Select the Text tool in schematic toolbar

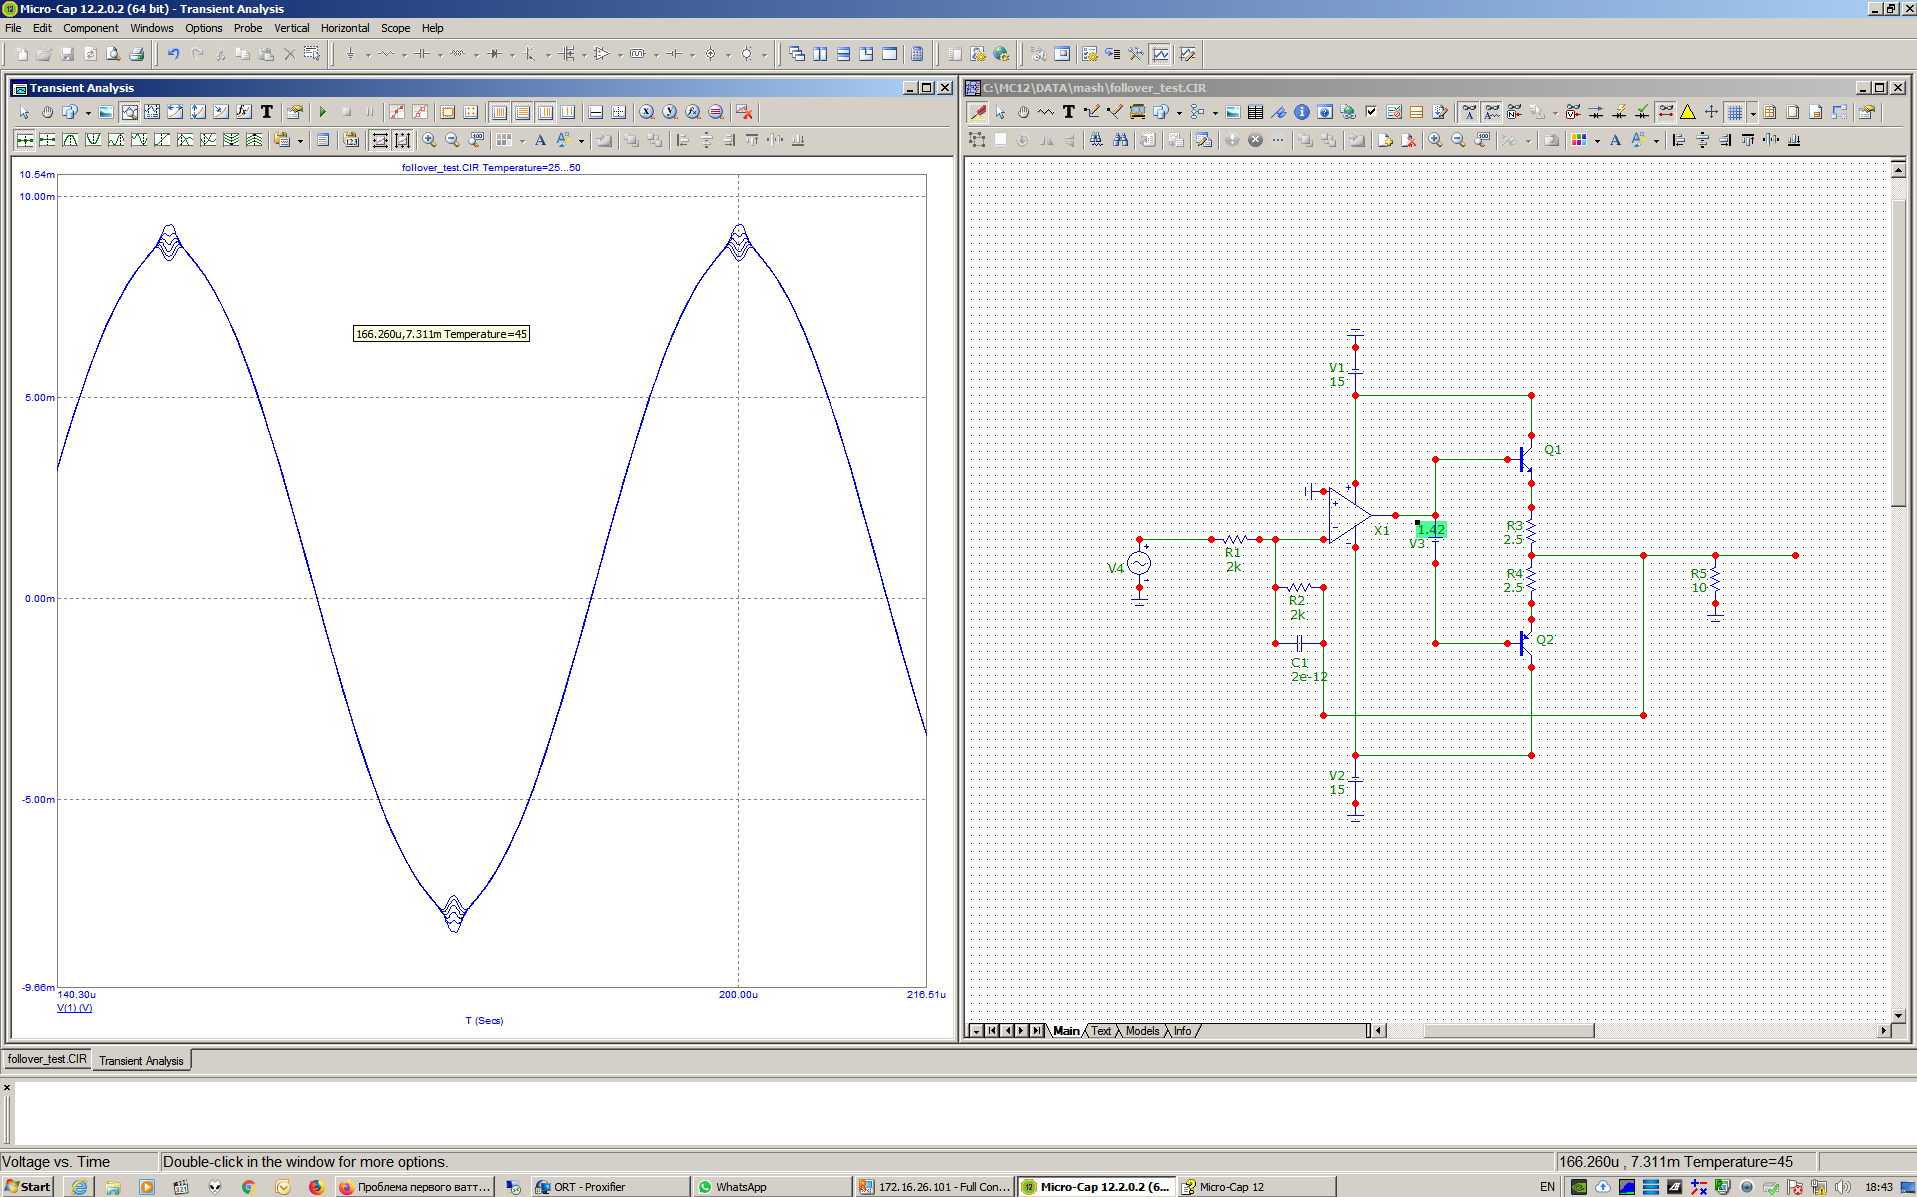pyautogui.click(x=1068, y=112)
